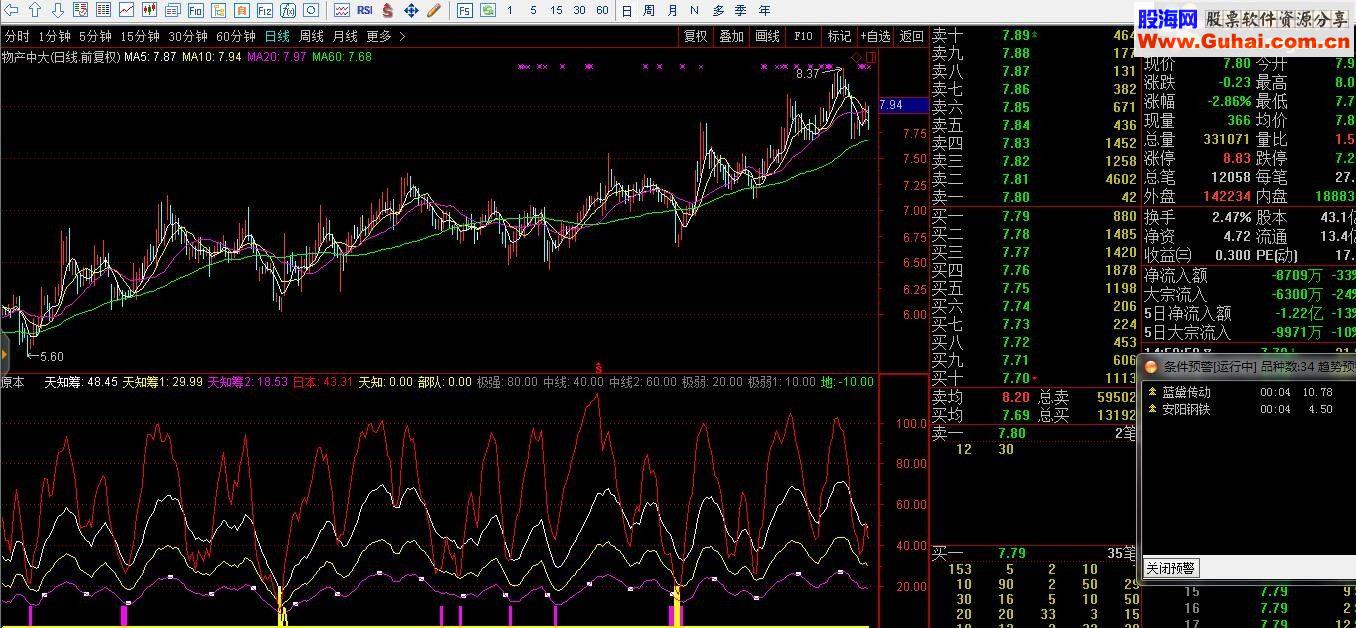Click the down arrow toolbar icon
This screenshot has height=628, width=1356.
coord(58,10)
